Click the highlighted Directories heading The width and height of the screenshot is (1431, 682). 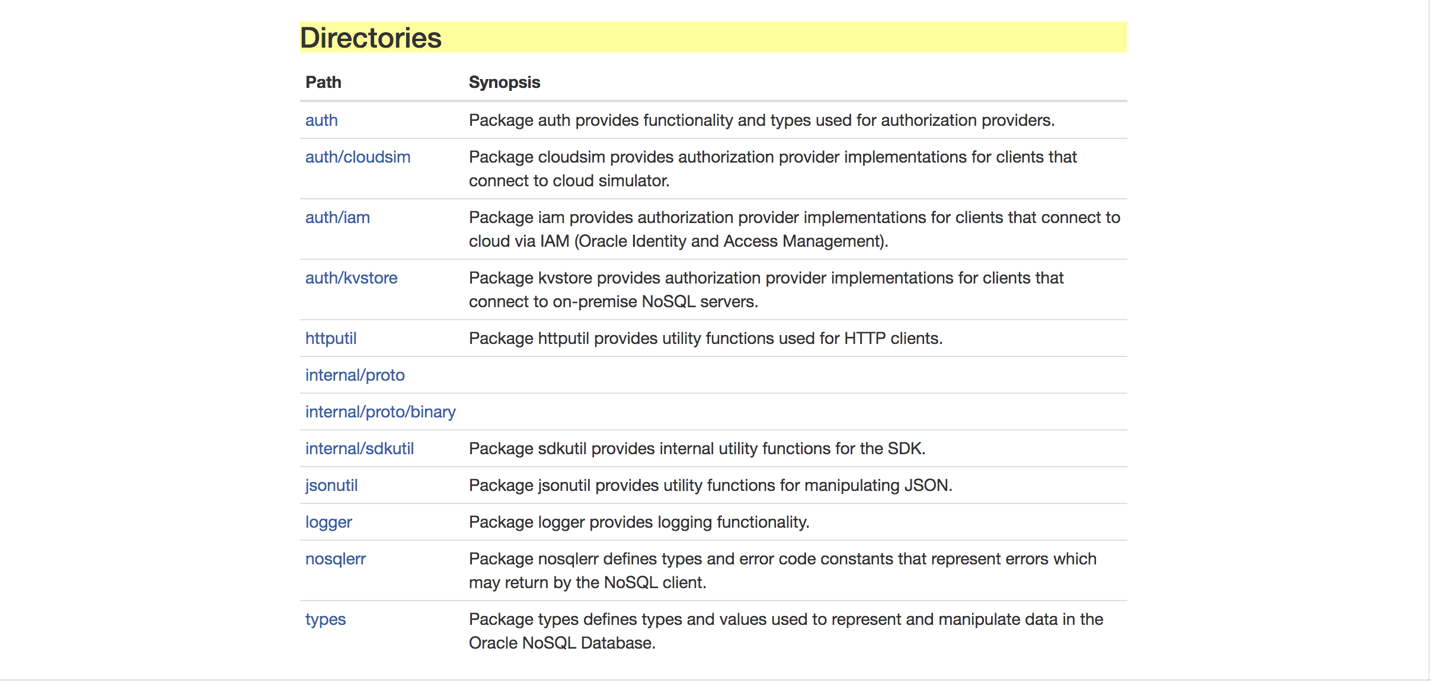pyautogui.click(x=371, y=38)
